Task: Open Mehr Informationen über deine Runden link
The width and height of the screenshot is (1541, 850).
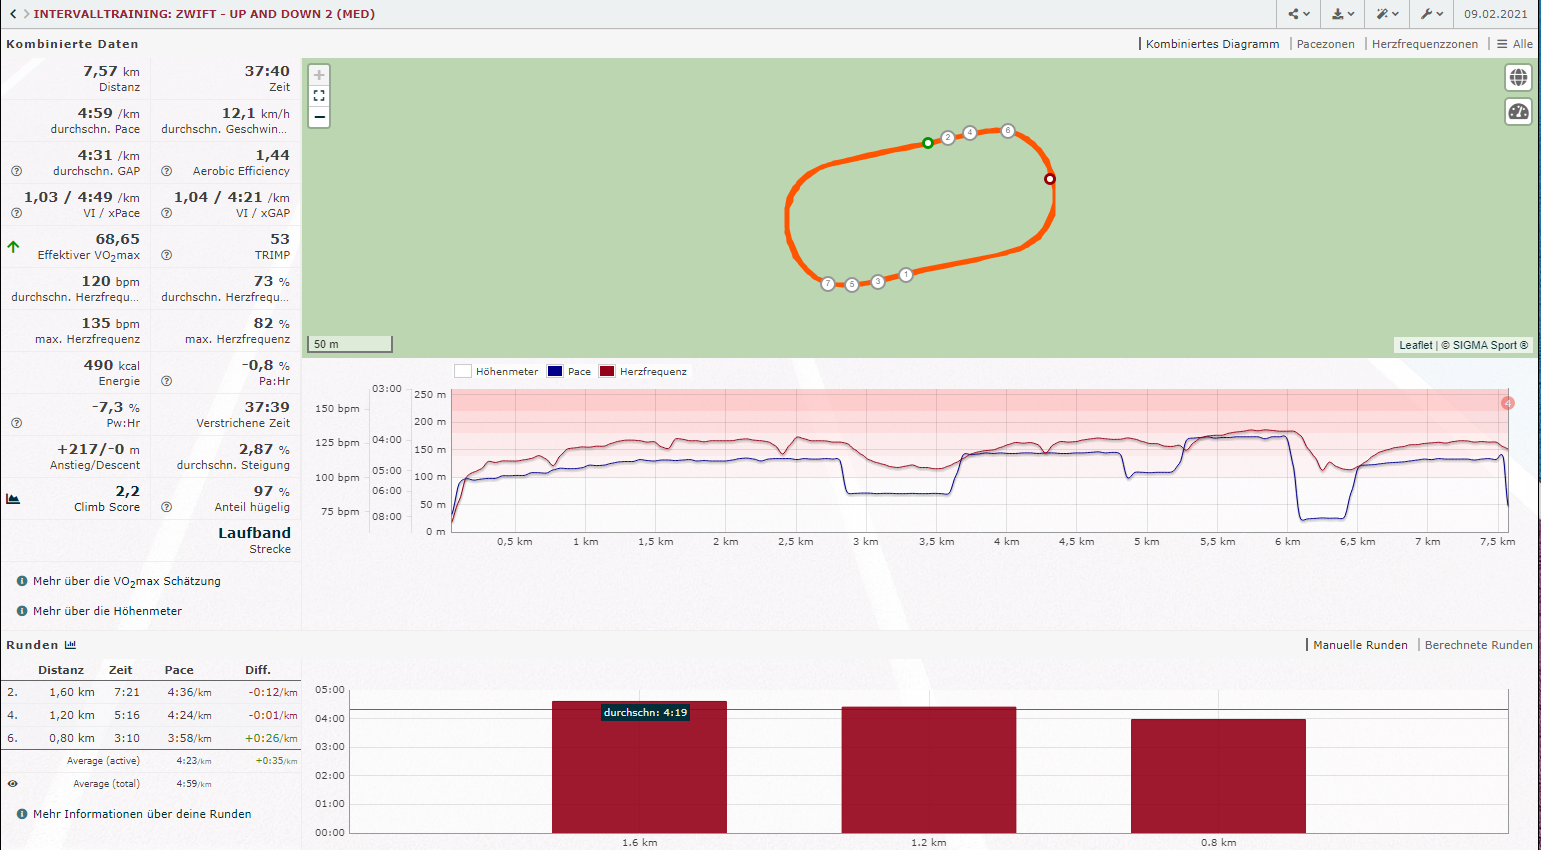Action: tap(141, 814)
